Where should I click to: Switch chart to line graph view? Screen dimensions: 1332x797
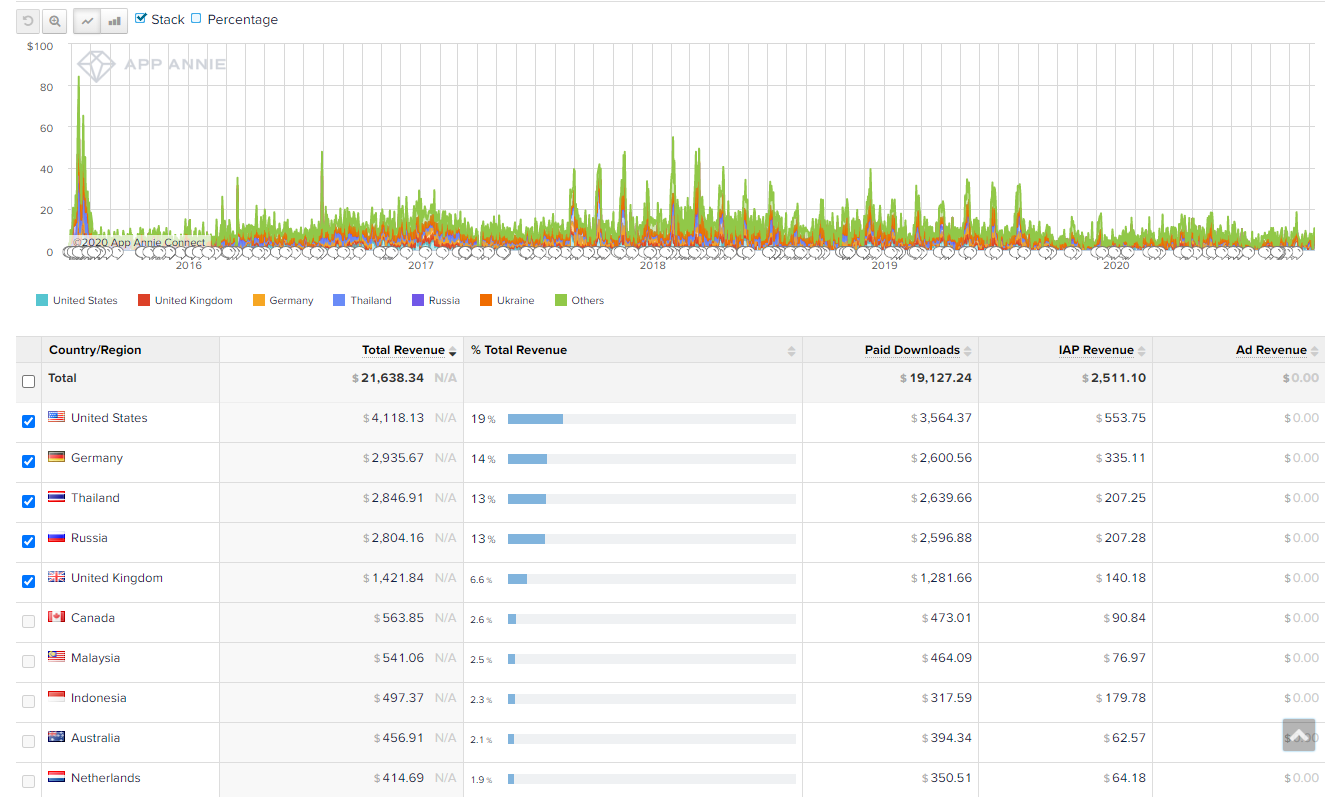click(x=87, y=20)
